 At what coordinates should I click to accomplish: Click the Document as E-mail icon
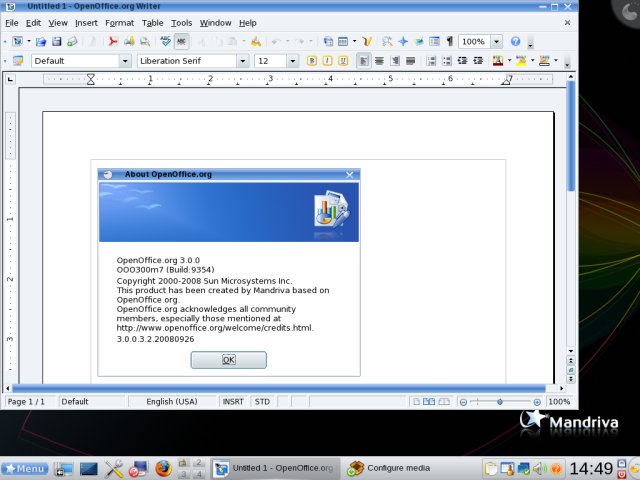pyautogui.click(x=72, y=41)
